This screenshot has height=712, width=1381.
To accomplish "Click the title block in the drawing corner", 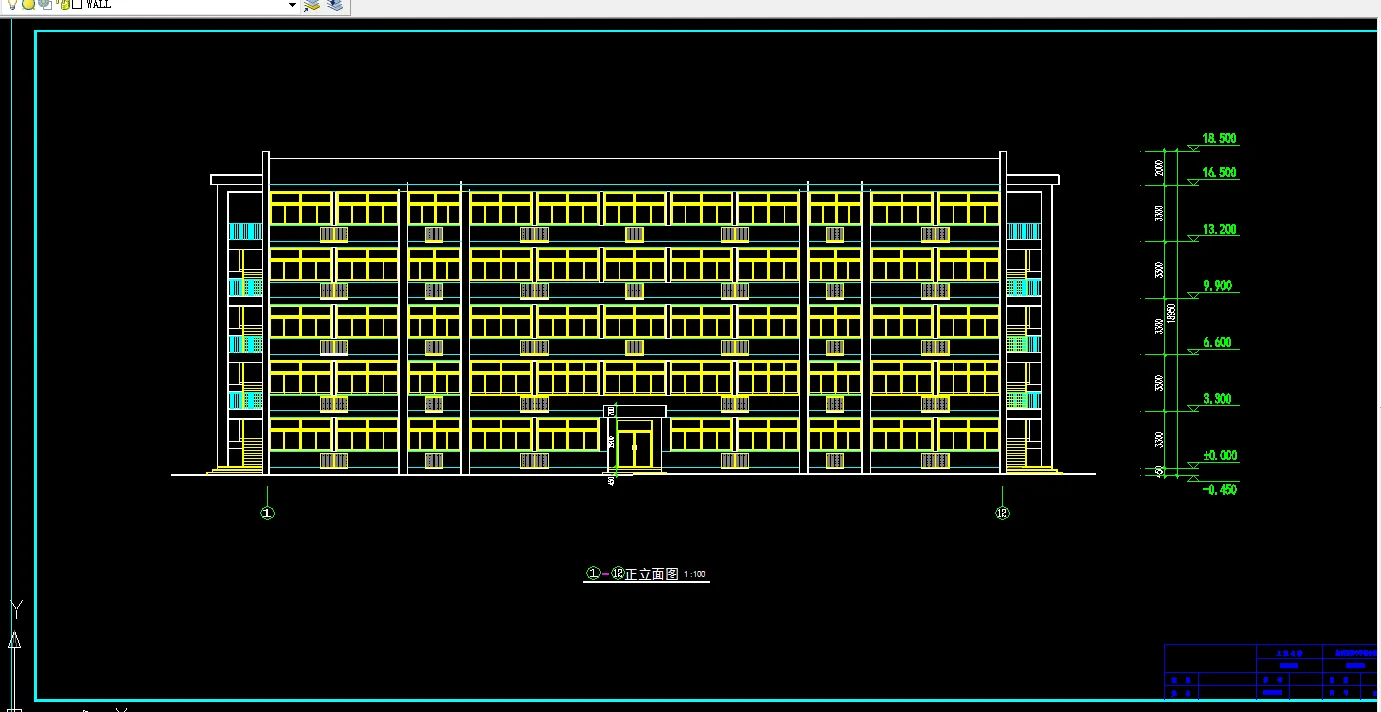I will (x=1272, y=672).
